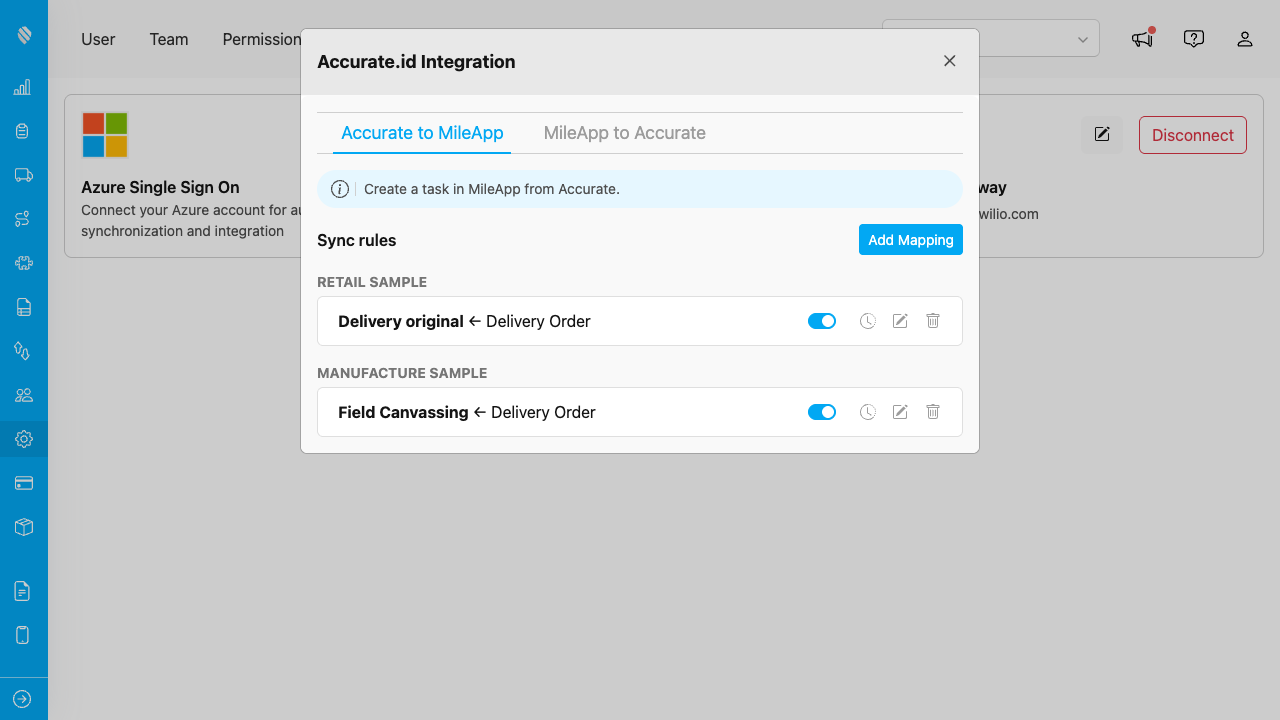Open the dashboard bar chart icon
The width and height of the screenshot is (1280, 720).
tap(23, 88)
